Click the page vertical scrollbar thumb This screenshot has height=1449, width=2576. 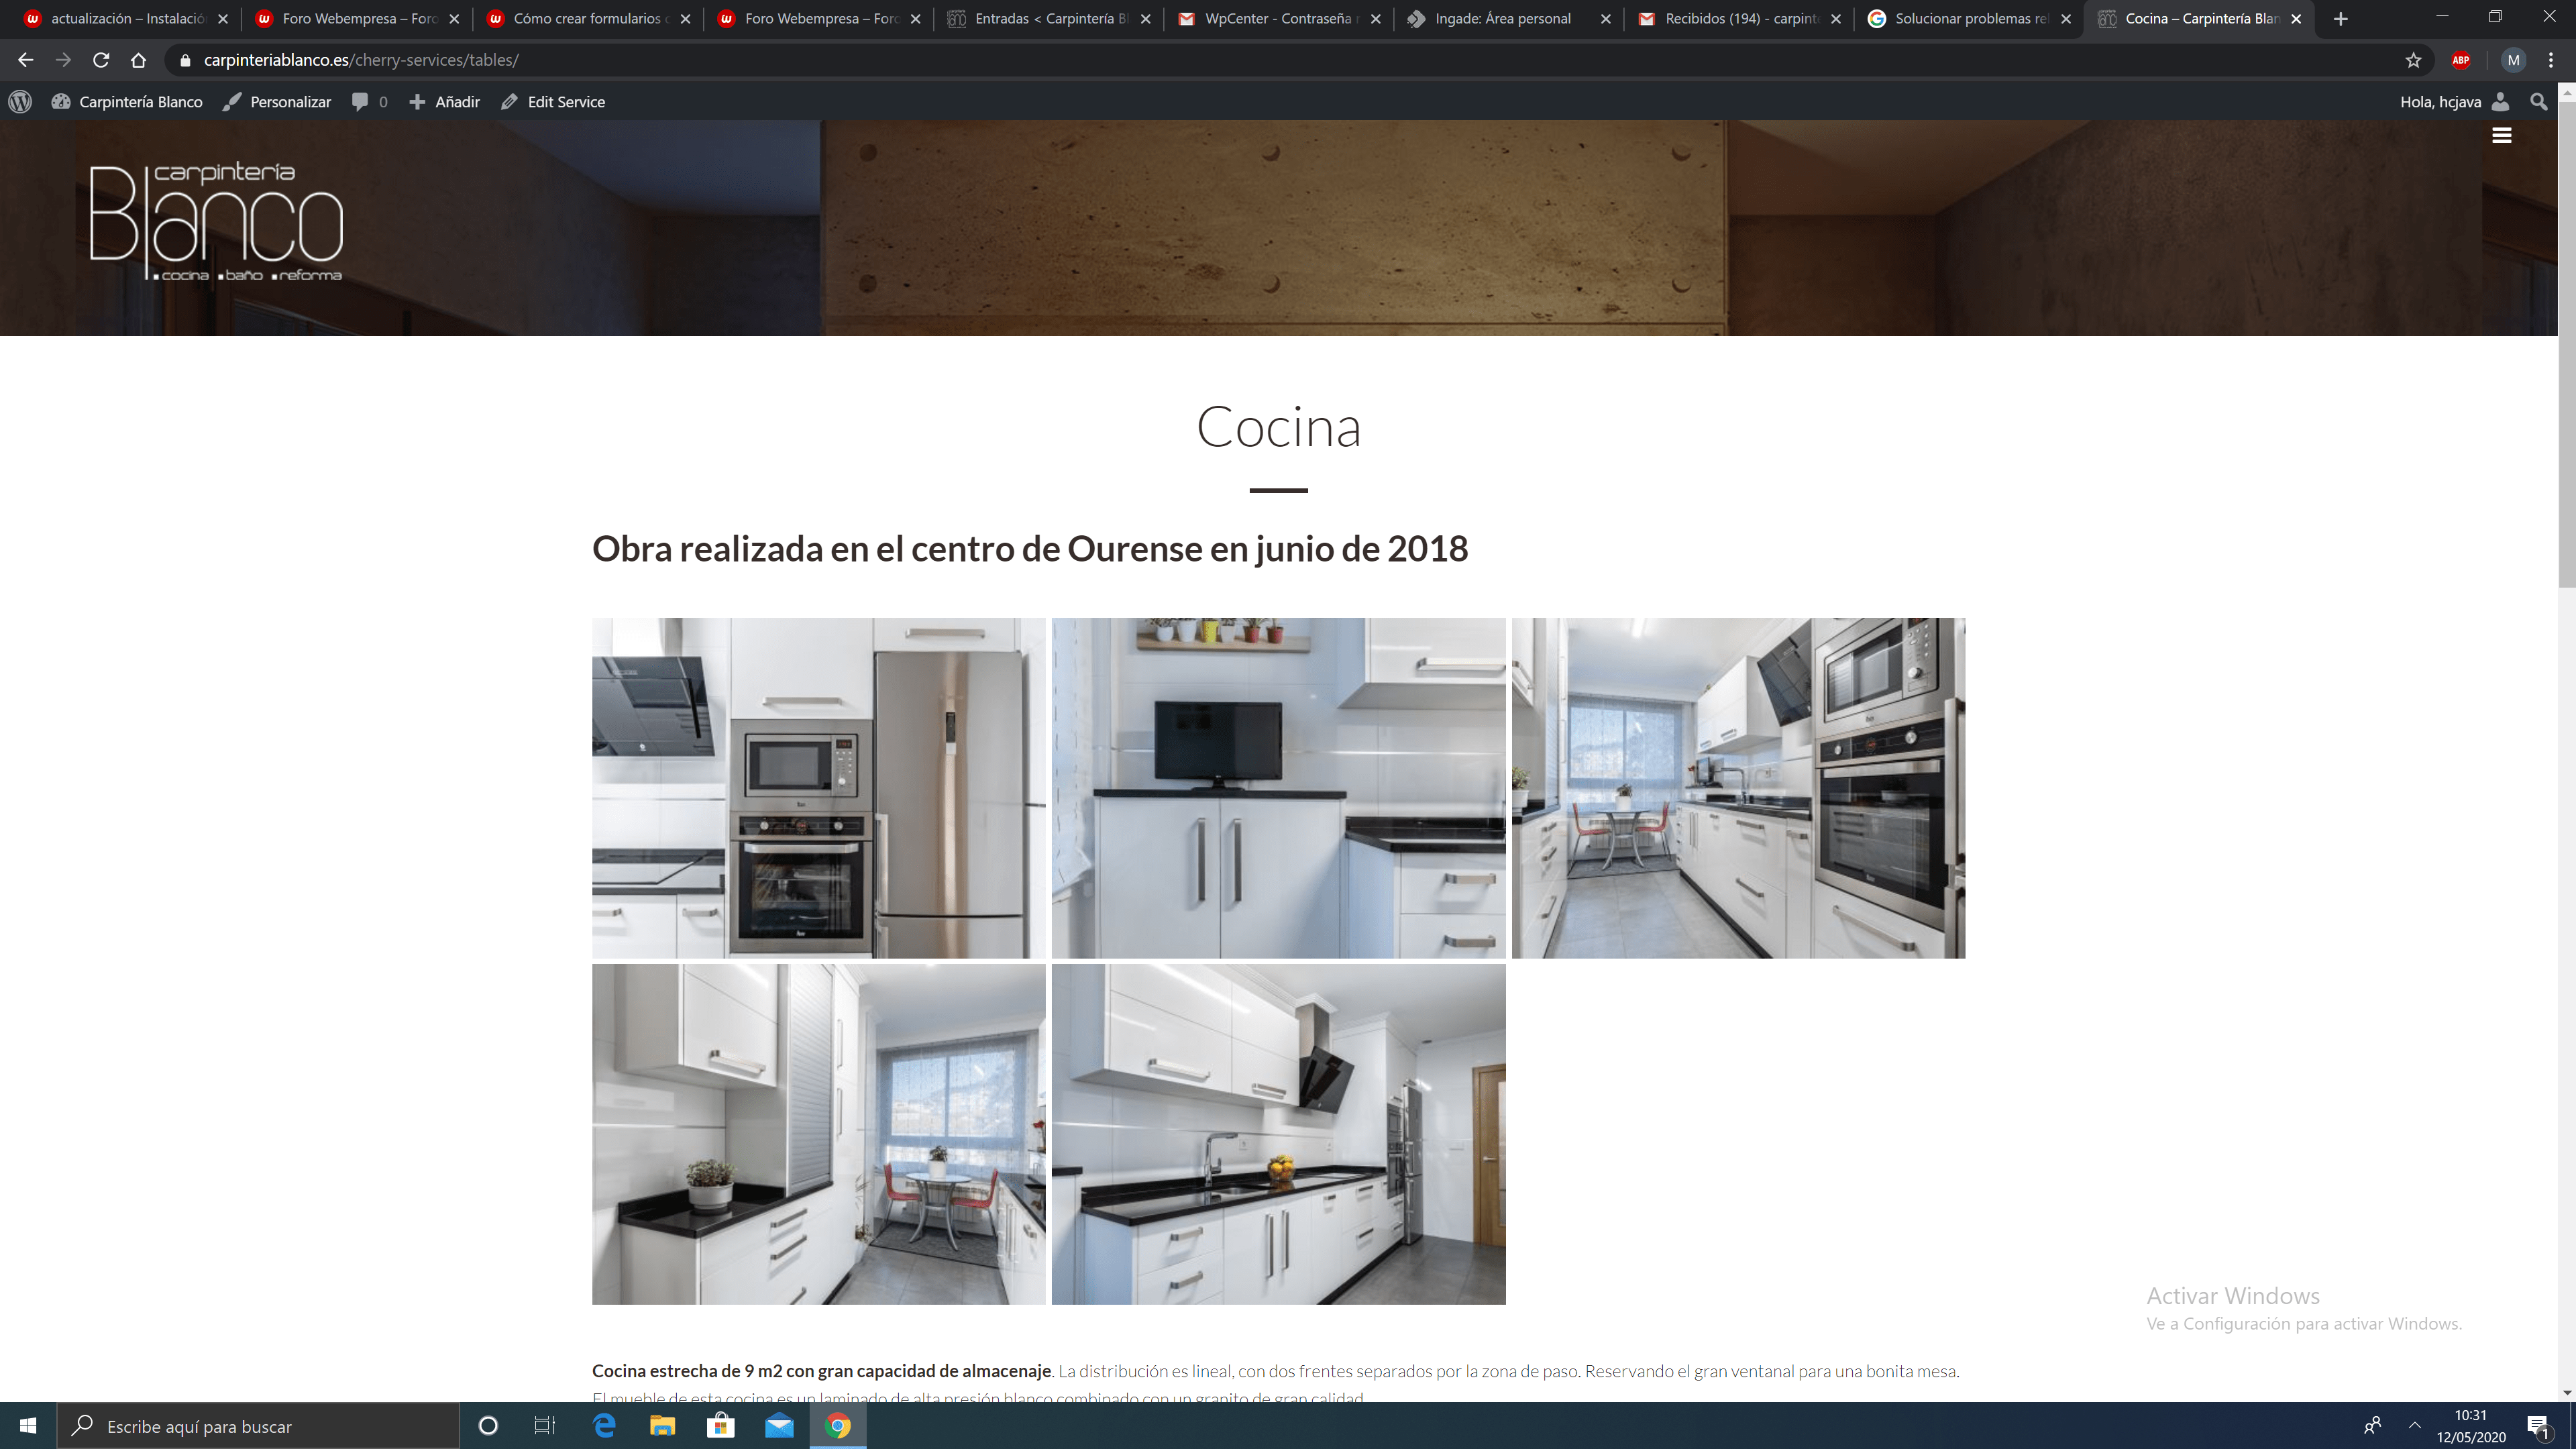(2567, 345)
